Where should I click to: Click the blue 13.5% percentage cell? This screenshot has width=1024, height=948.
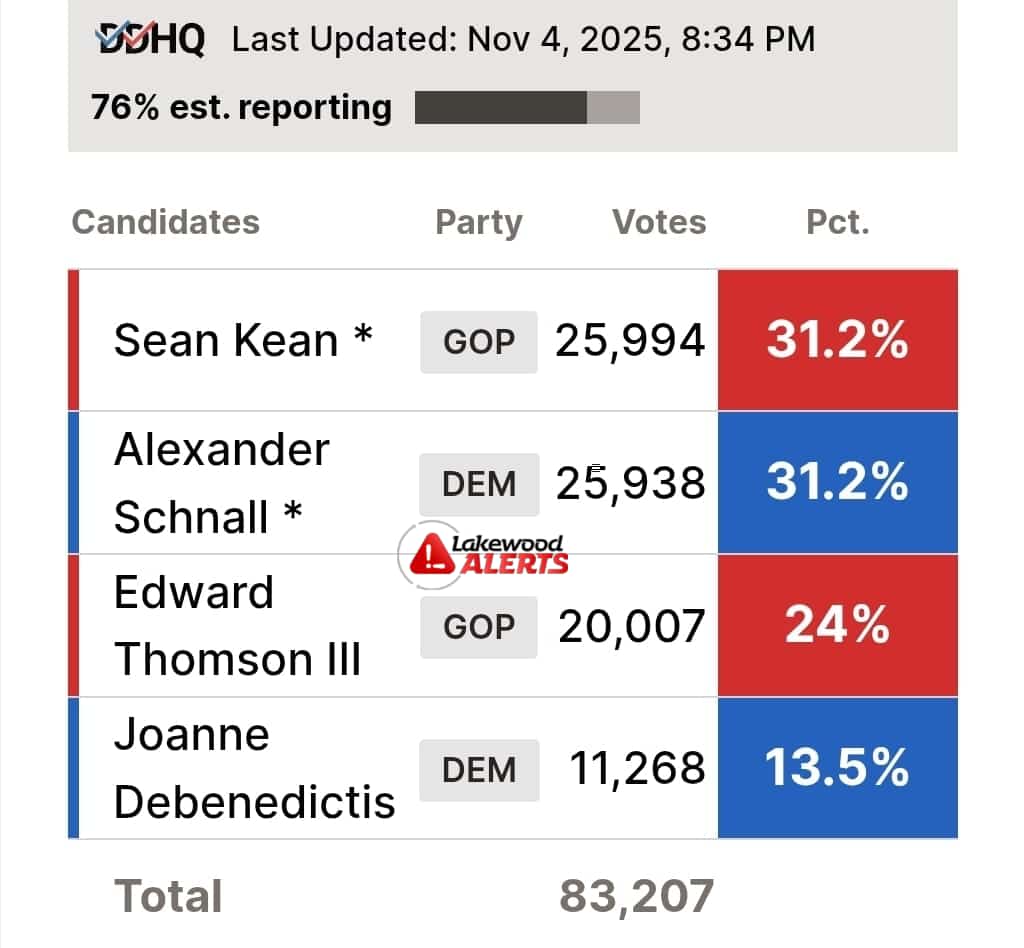click(837, 769)
